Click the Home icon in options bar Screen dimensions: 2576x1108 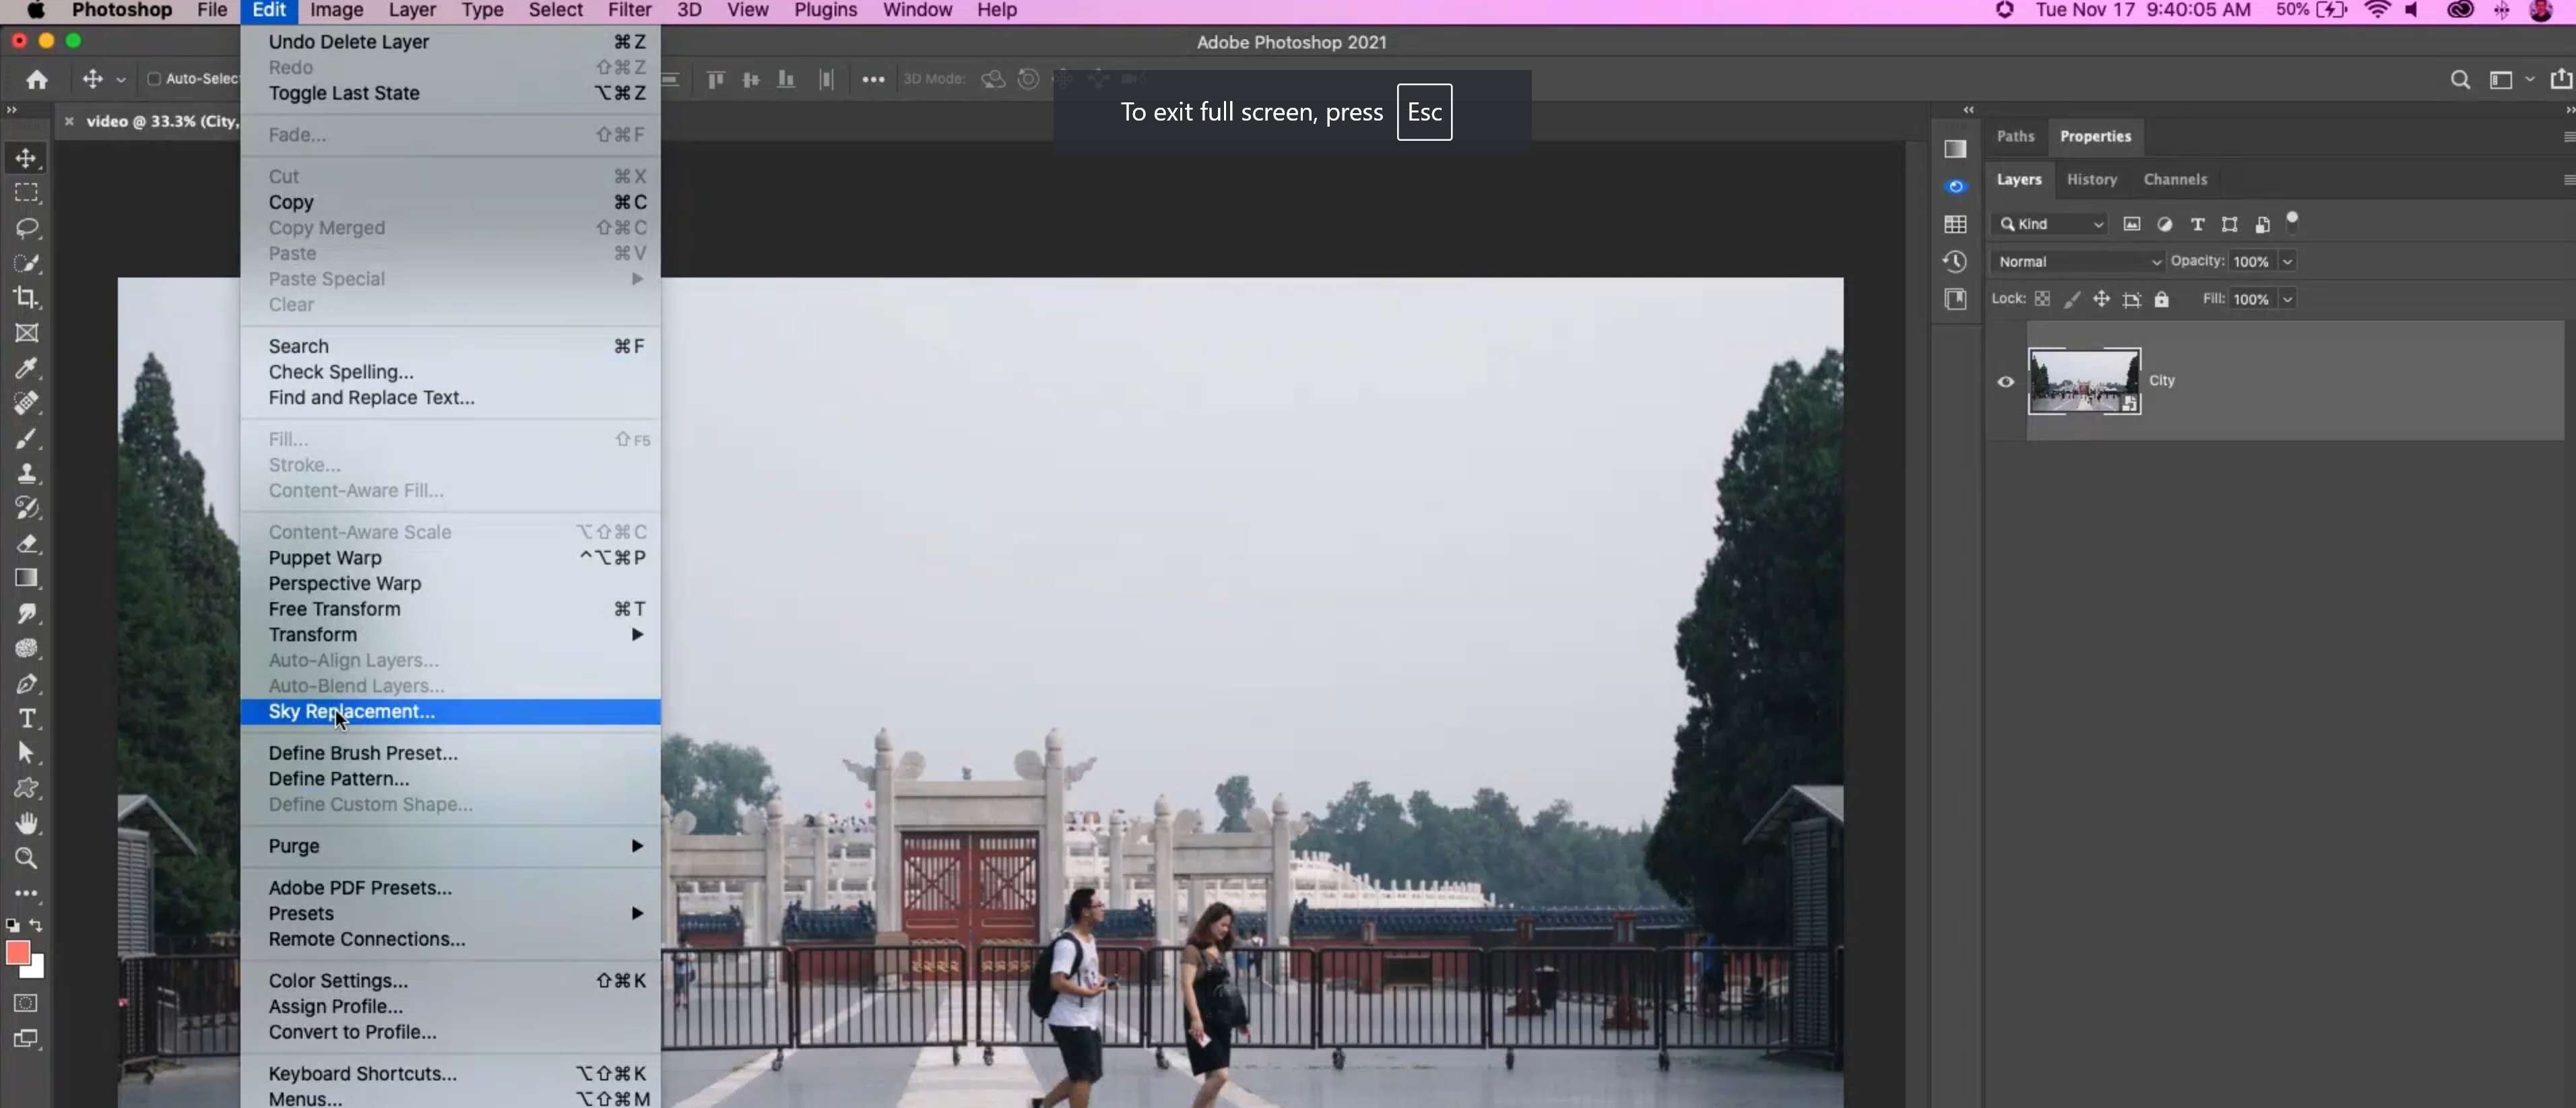37,79
